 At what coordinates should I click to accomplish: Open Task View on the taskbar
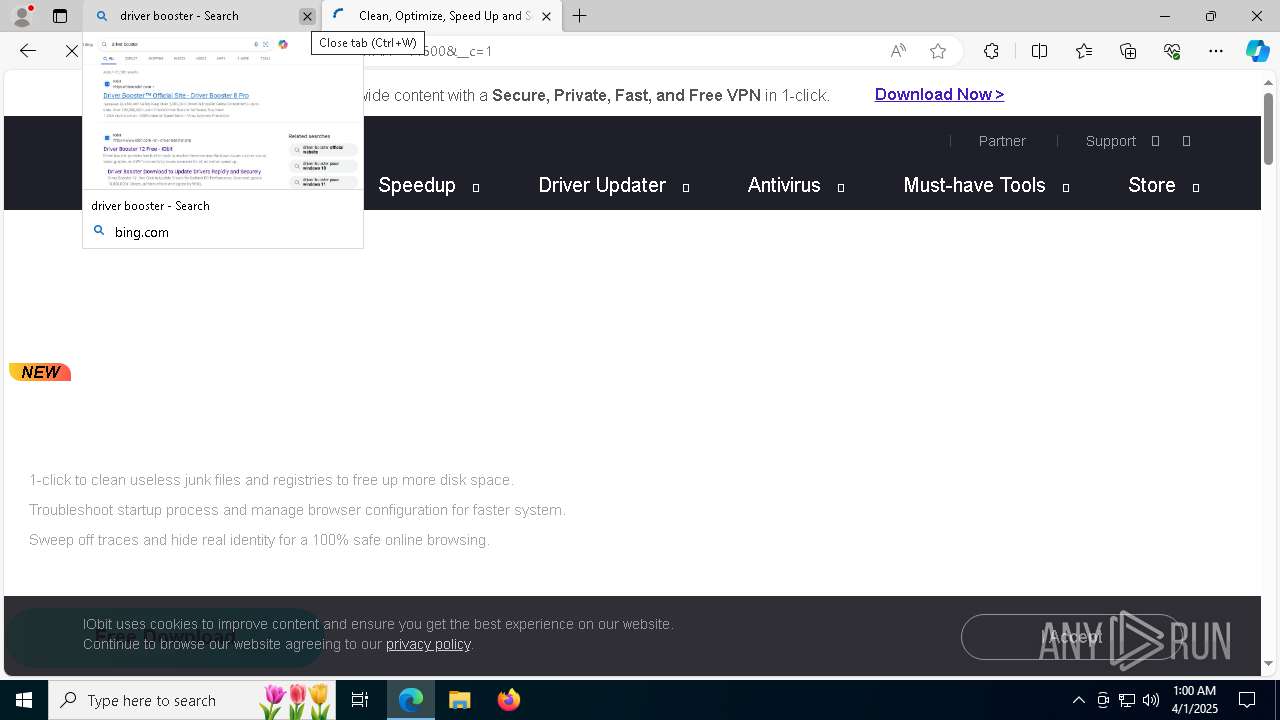(360, 700)
